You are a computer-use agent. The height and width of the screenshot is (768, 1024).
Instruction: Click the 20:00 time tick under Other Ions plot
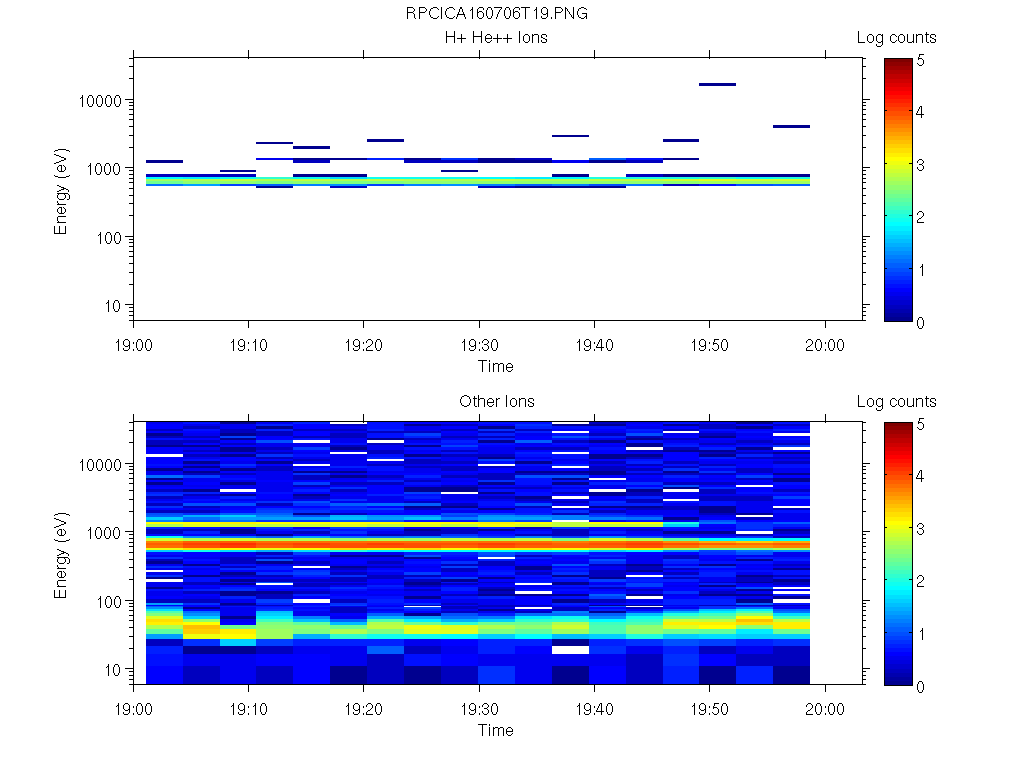click(825, 709)
